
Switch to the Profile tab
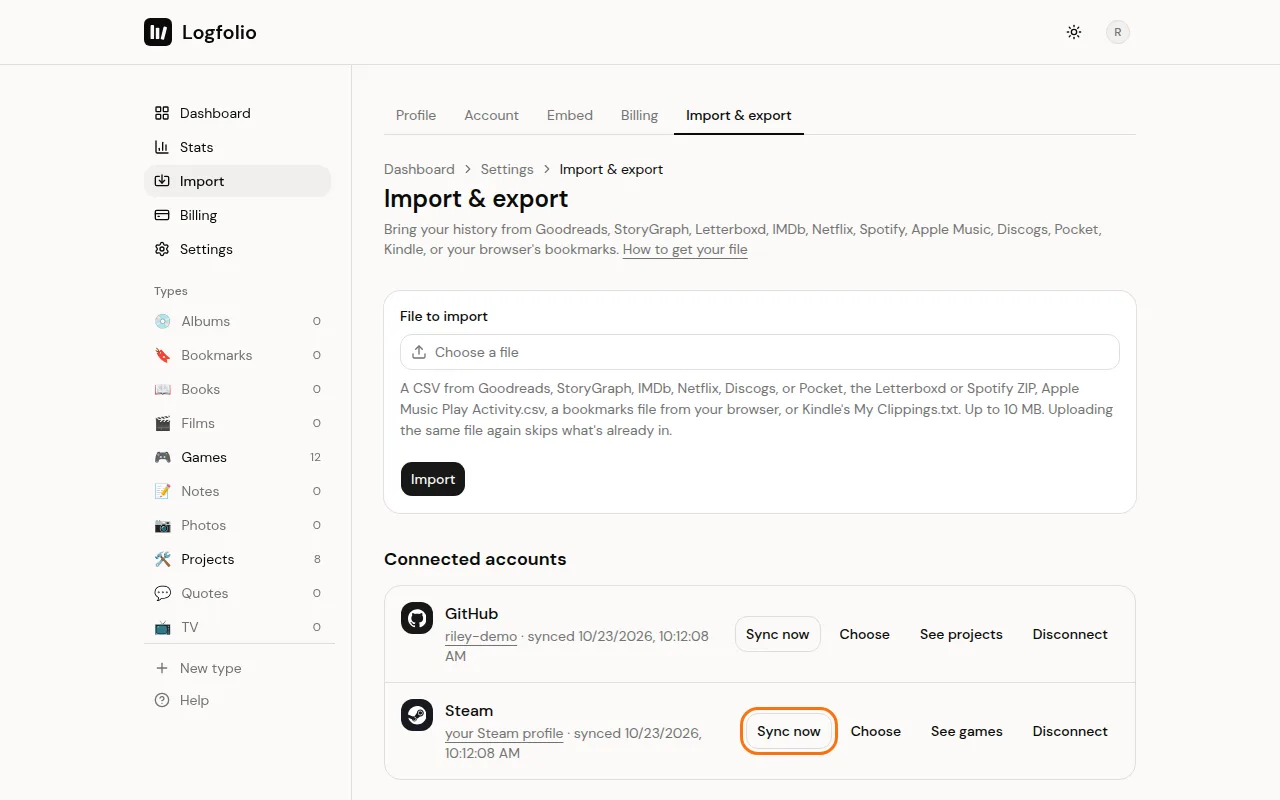416,115
